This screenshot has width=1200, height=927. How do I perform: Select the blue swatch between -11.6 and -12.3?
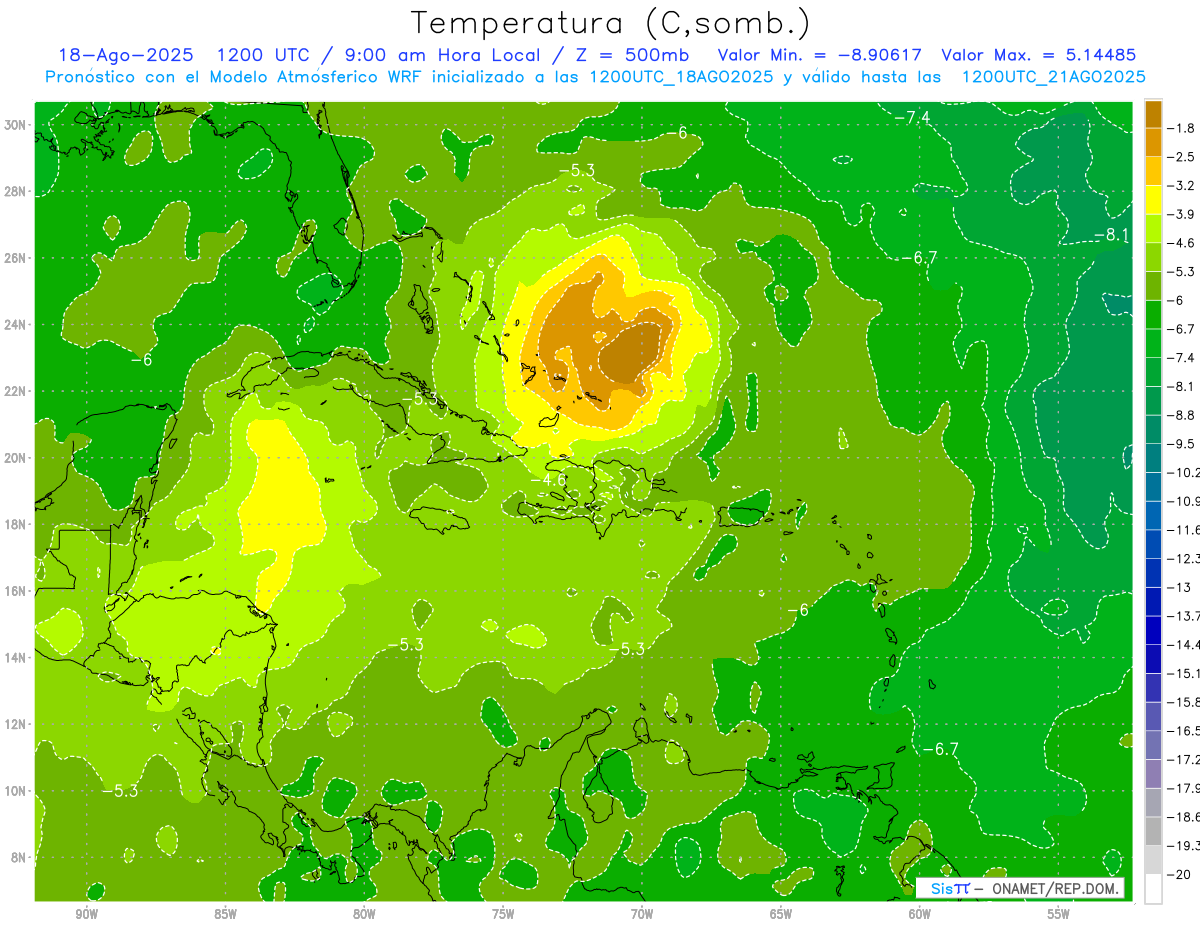click(1153, 544)
